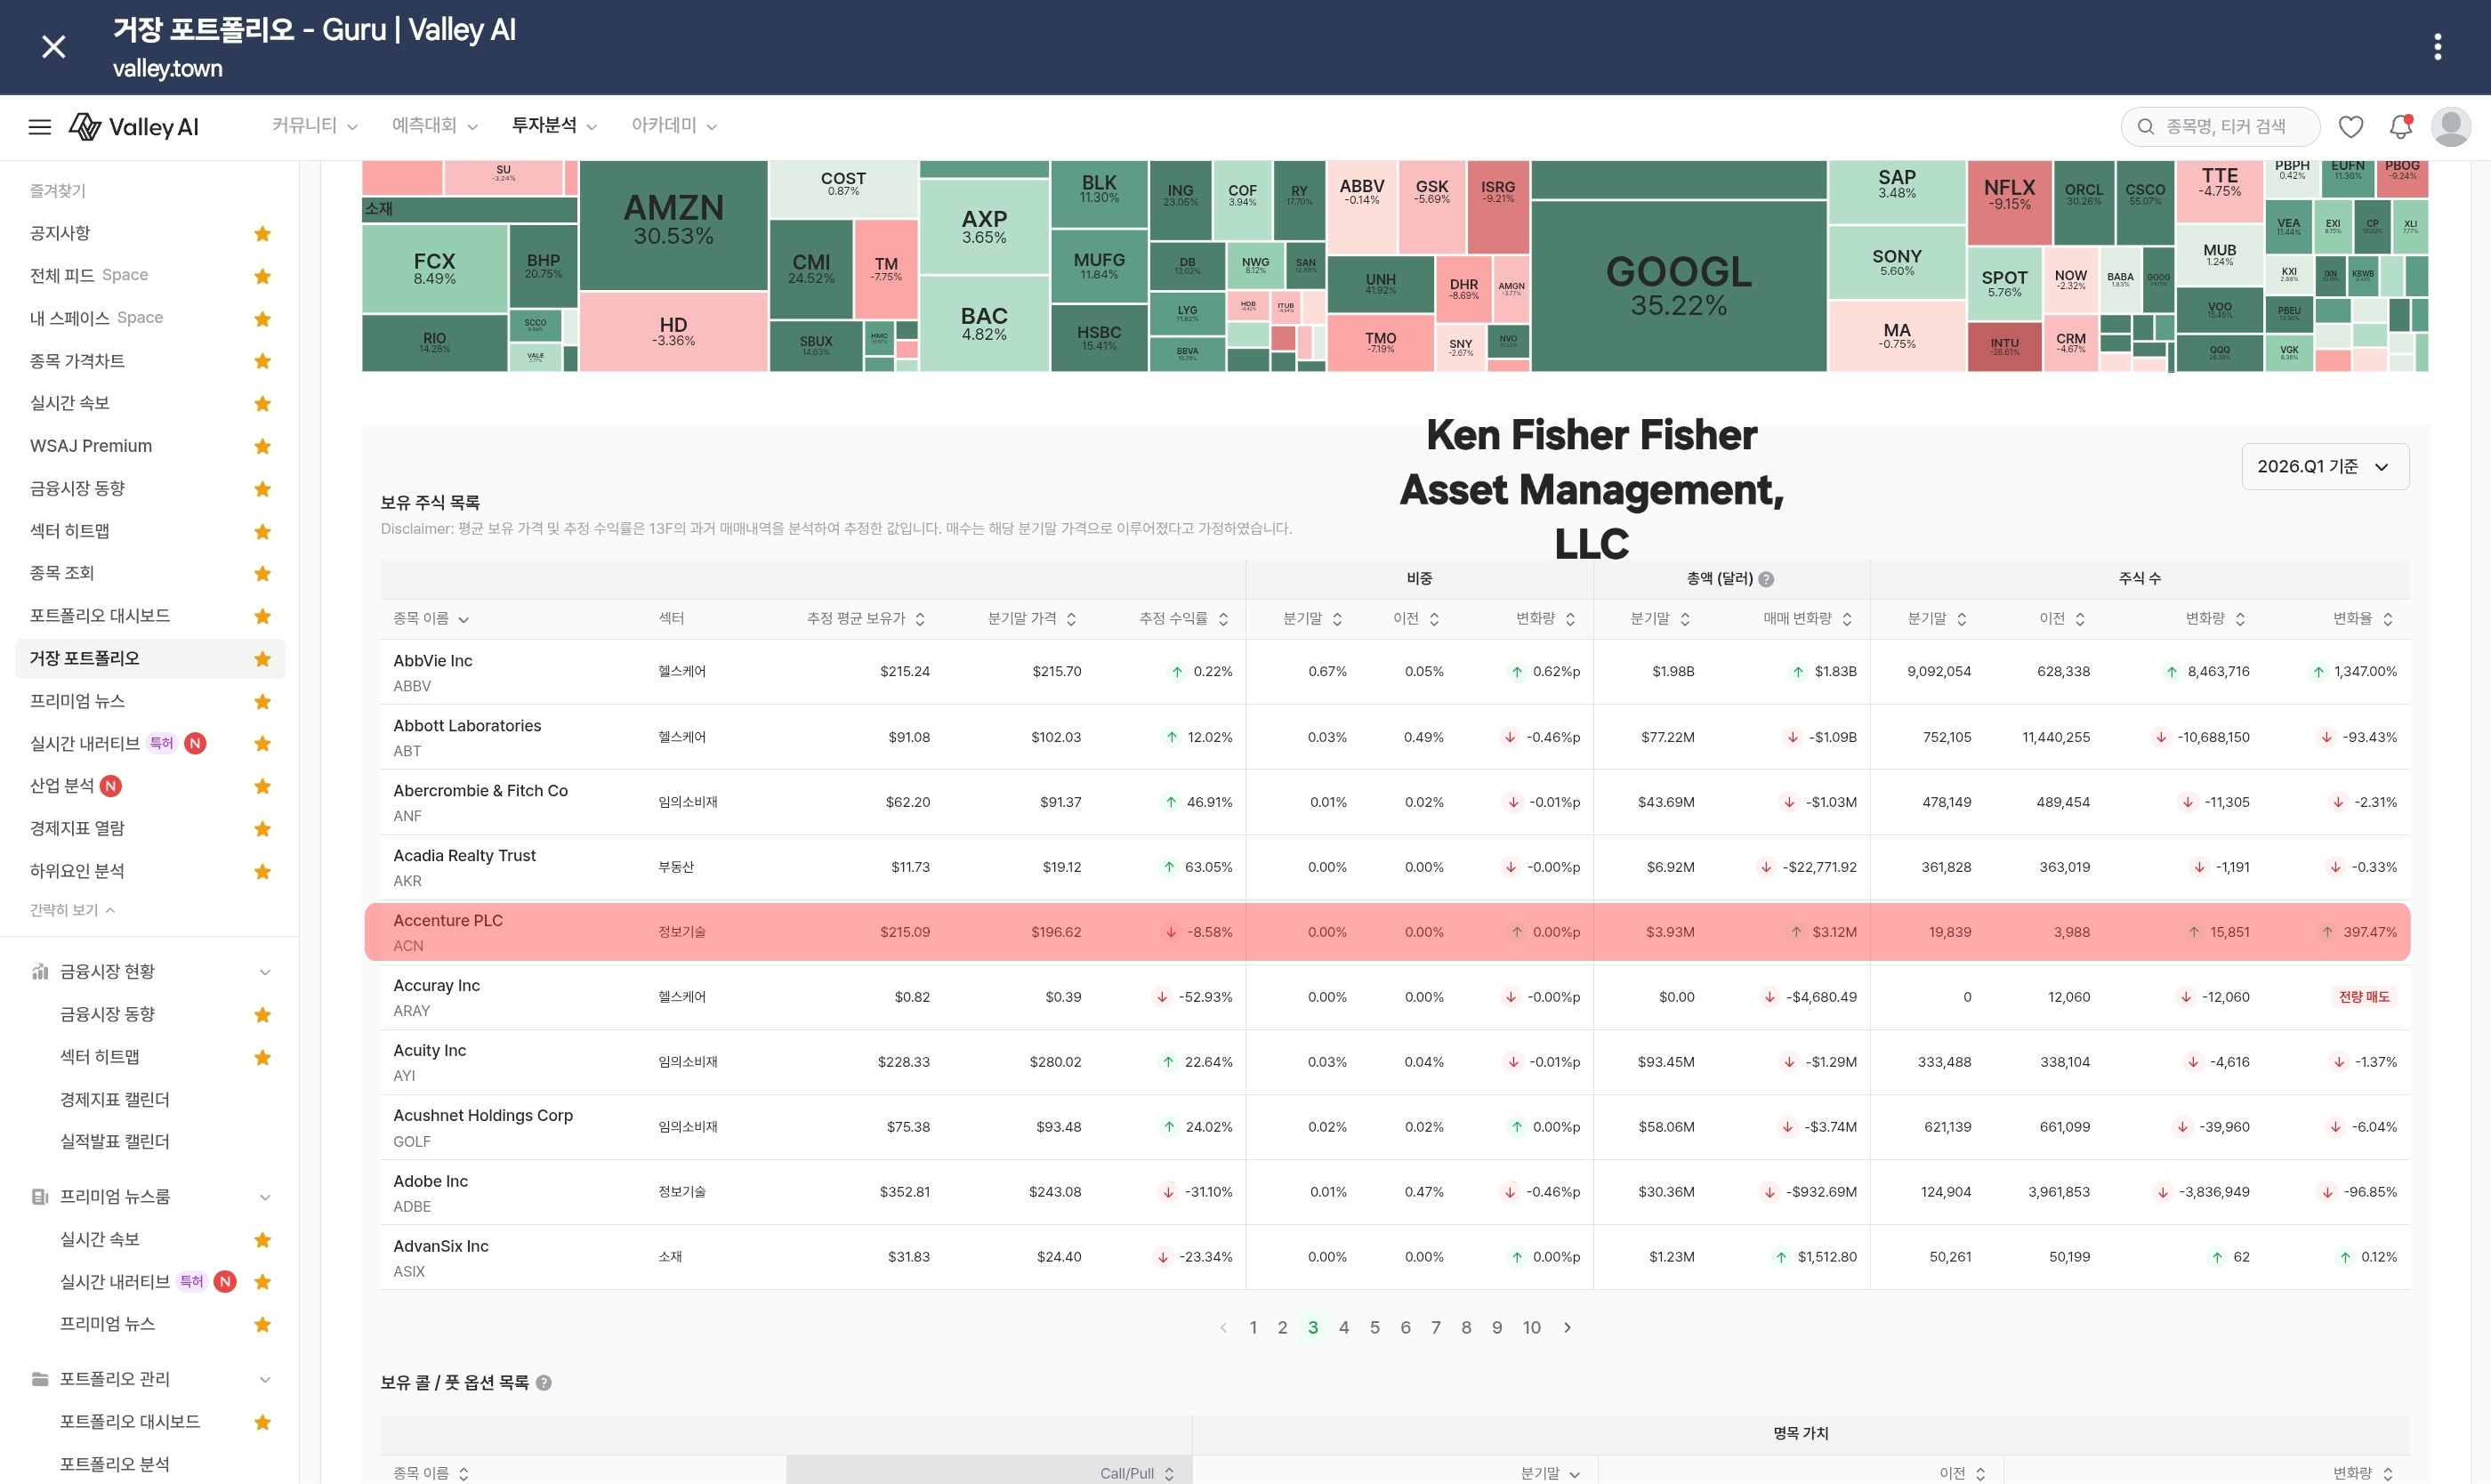Viewport: 2491px width, 1484px height.
Task: Toggle the star for WSAJ Premium
Action: (263, 446)
